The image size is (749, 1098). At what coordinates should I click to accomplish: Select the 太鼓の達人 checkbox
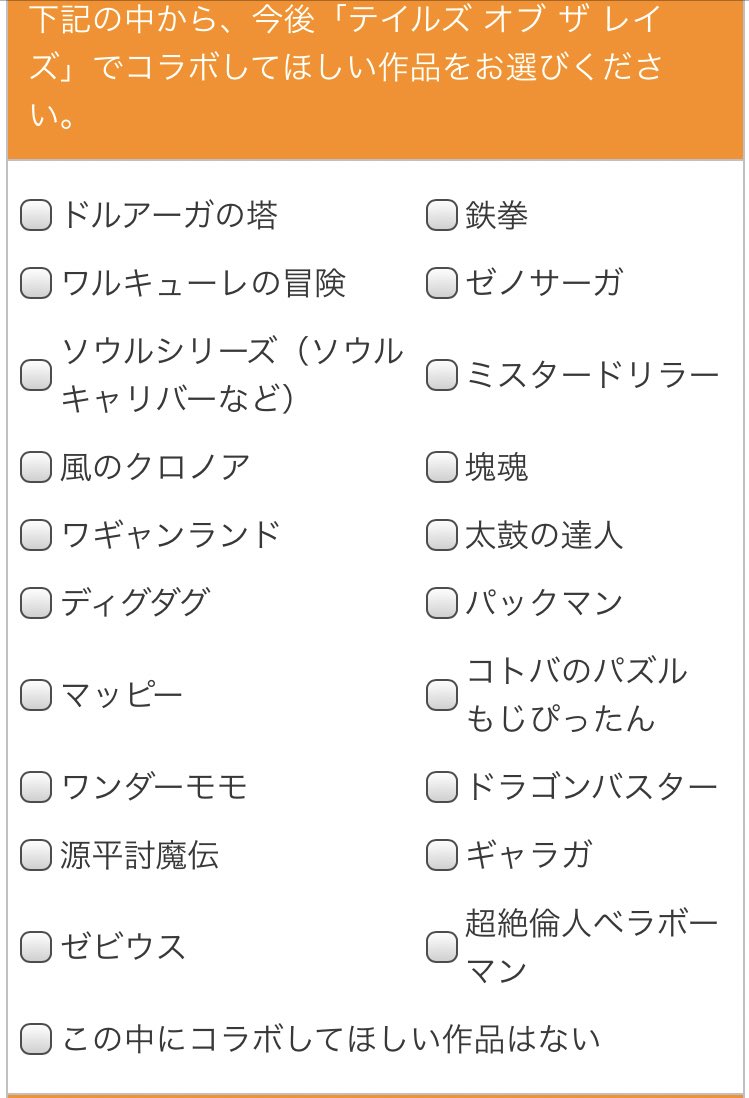coord(441,535)
